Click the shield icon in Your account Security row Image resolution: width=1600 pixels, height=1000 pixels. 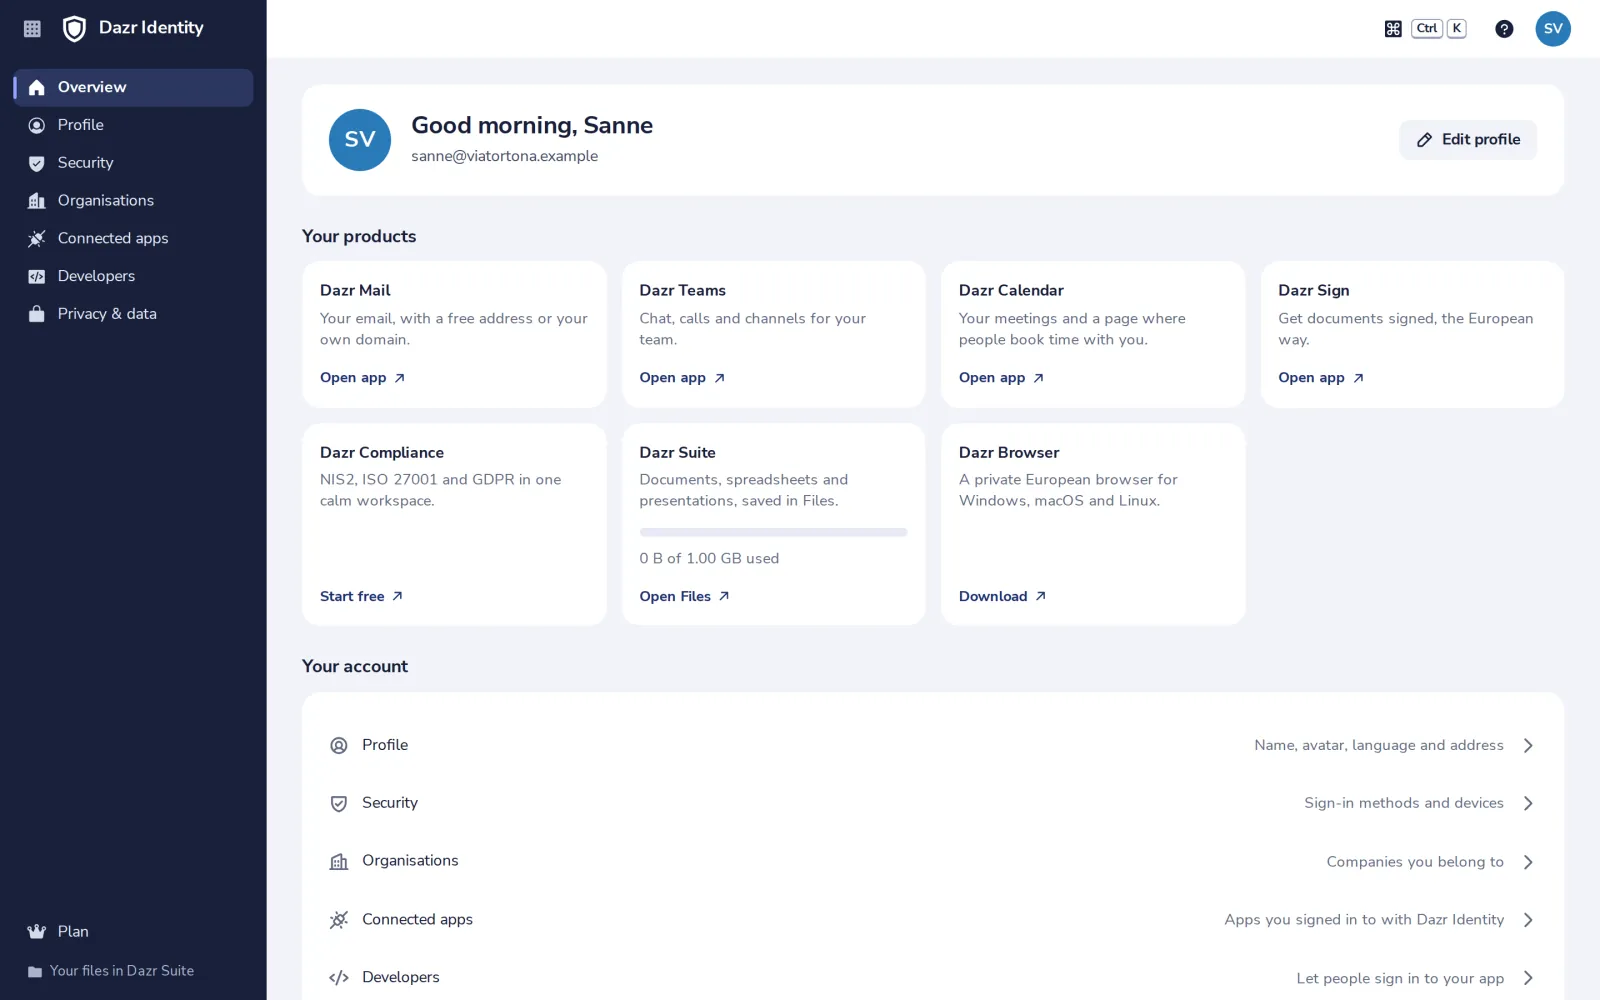coord(339,804)
